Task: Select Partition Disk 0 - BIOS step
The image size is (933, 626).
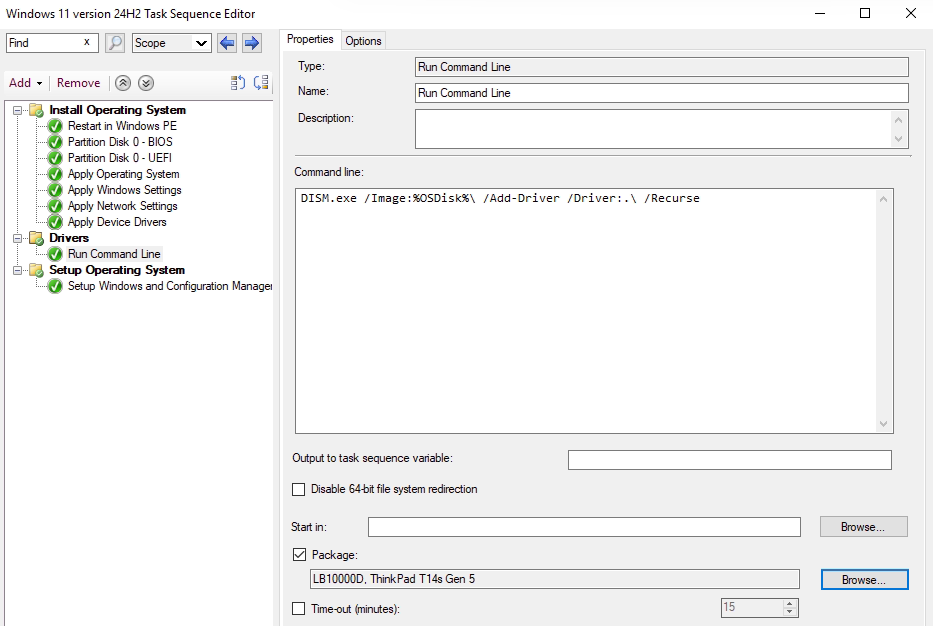Action: (x=120, y=142)
